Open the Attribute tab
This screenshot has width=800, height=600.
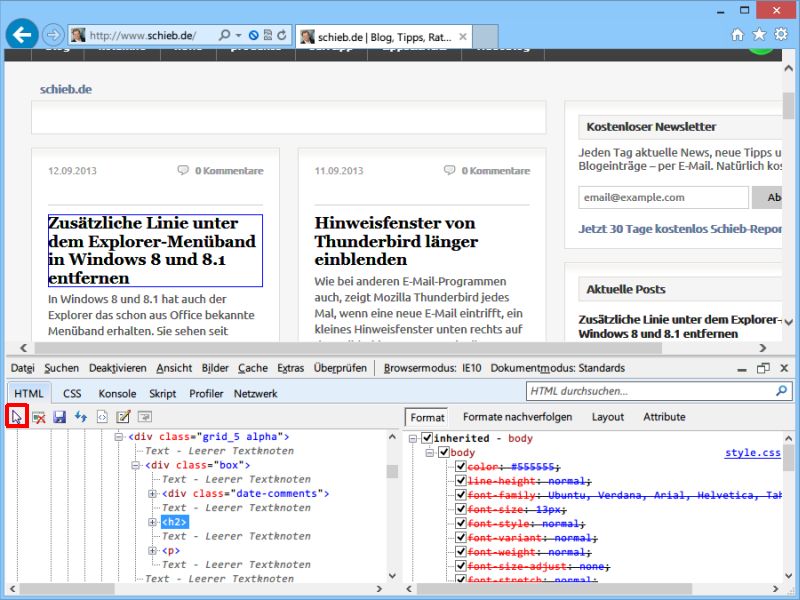pos(664,417)
